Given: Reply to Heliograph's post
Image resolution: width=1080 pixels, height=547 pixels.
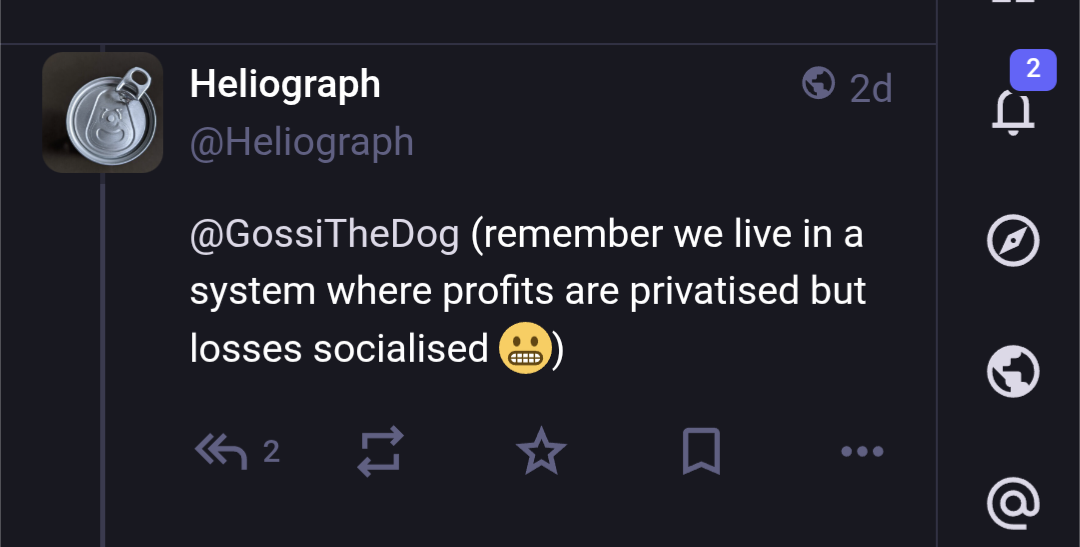Looking at the screenshot, I should [221, 452].
